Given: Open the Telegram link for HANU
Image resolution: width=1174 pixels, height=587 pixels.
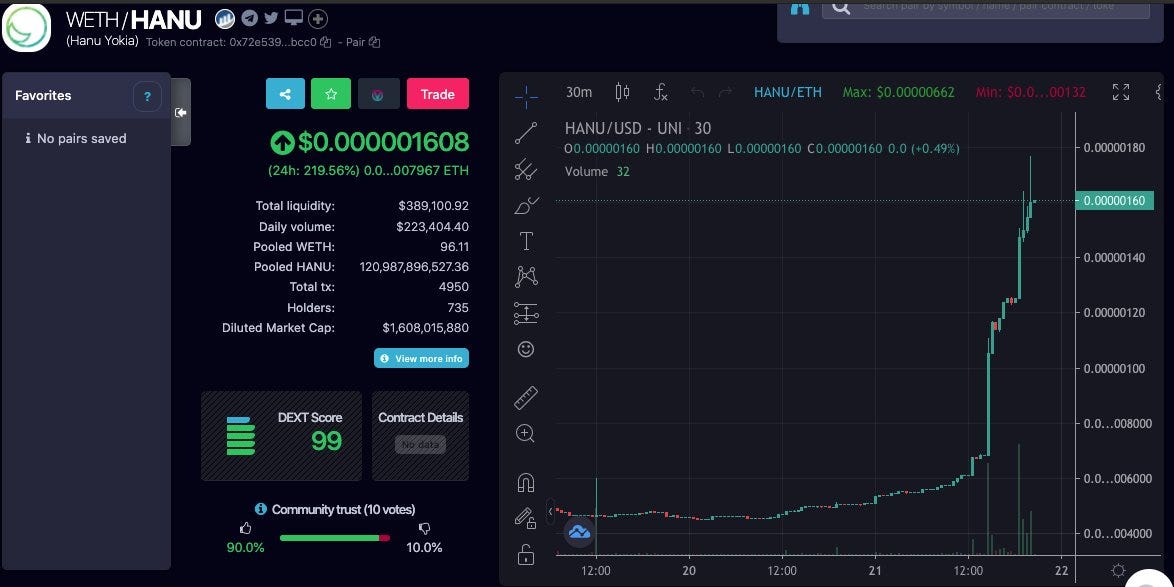Looking at the screenshot, I should tap(249, 19).
